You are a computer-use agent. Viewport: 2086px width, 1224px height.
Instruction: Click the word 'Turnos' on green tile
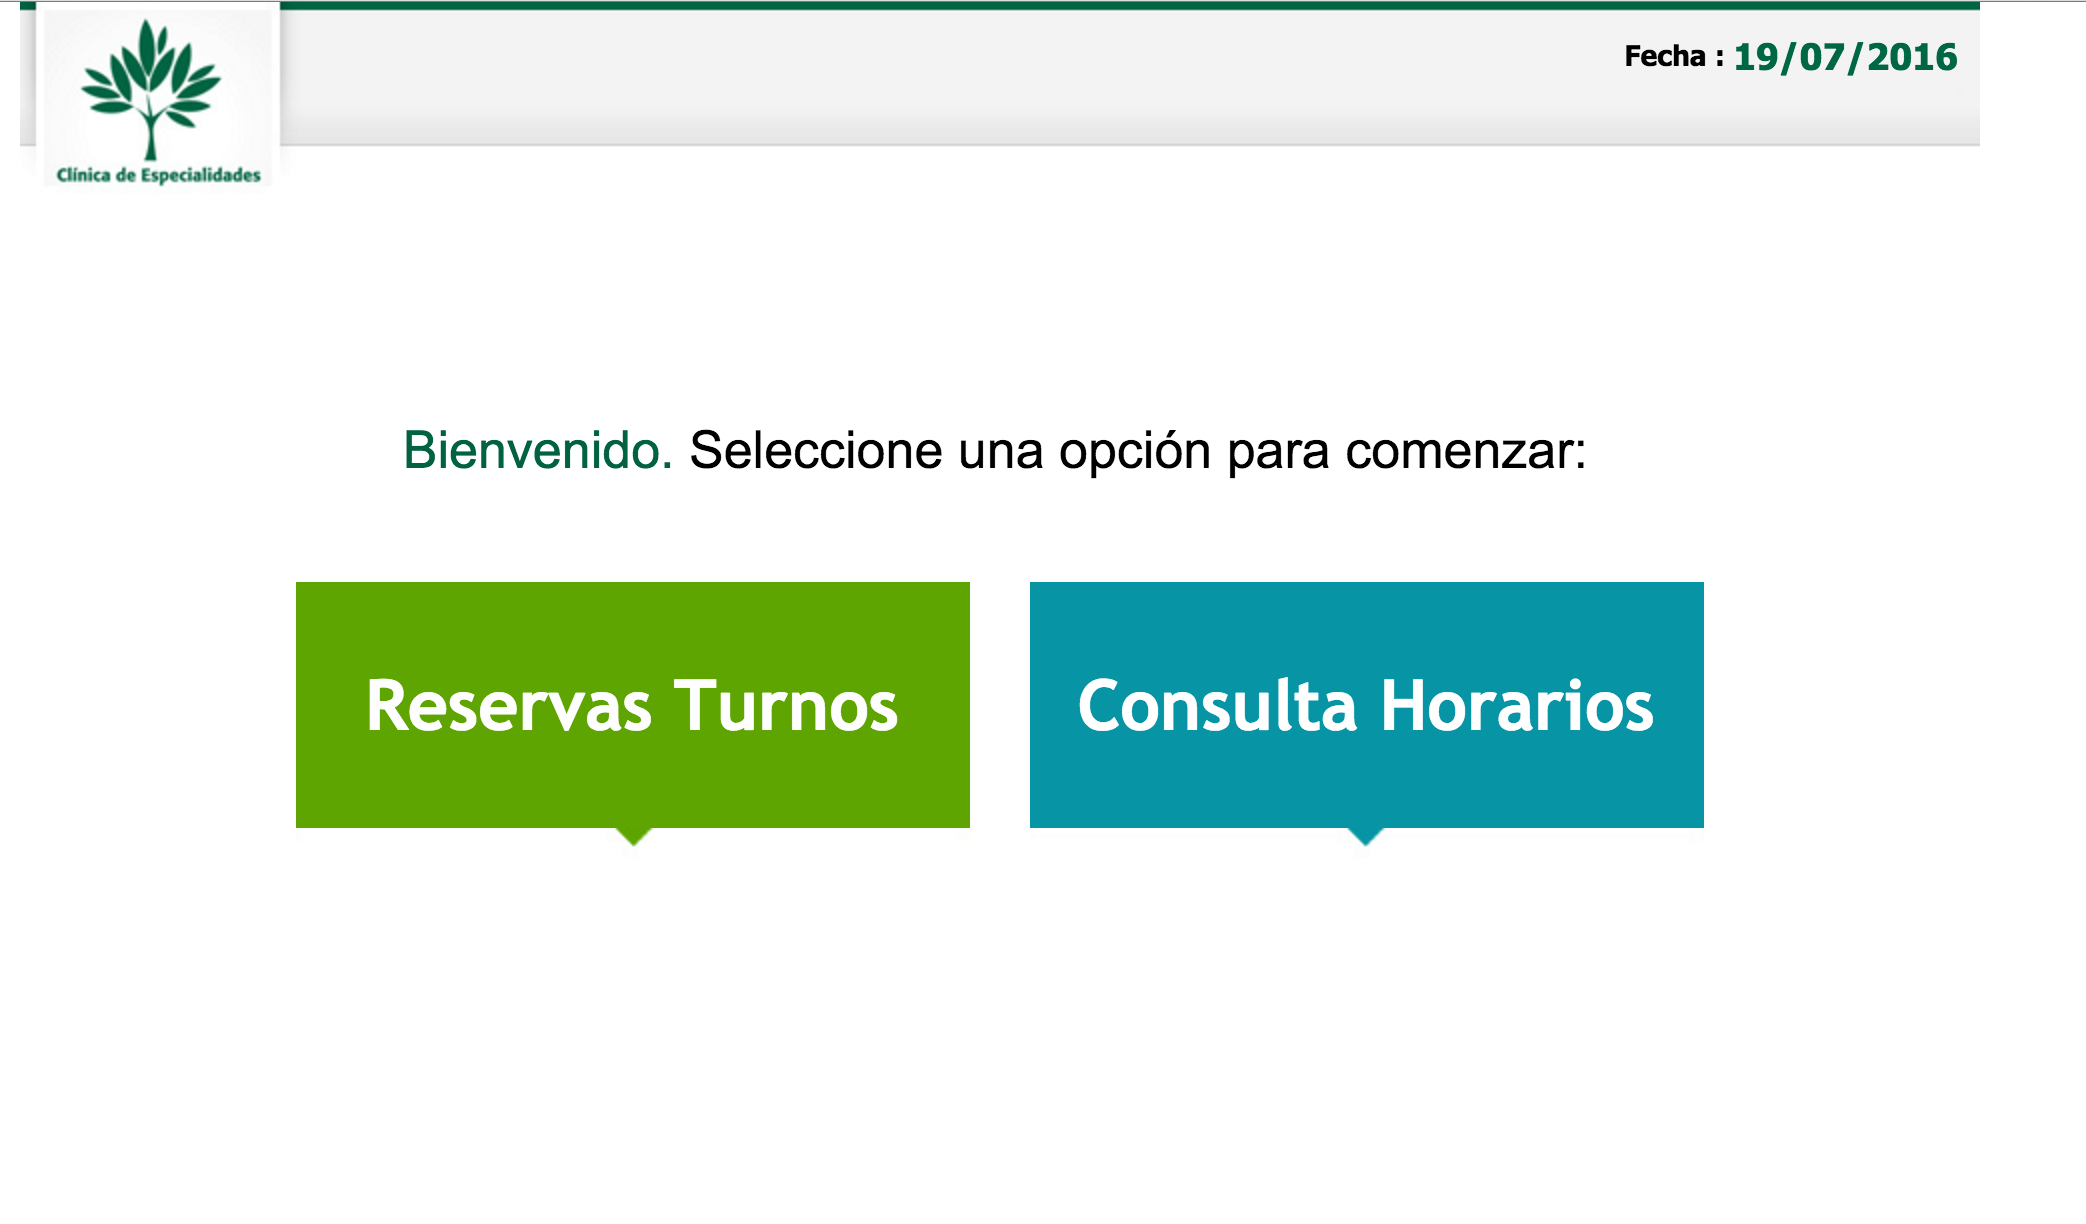pyautogui.click(x=786, y=706)
